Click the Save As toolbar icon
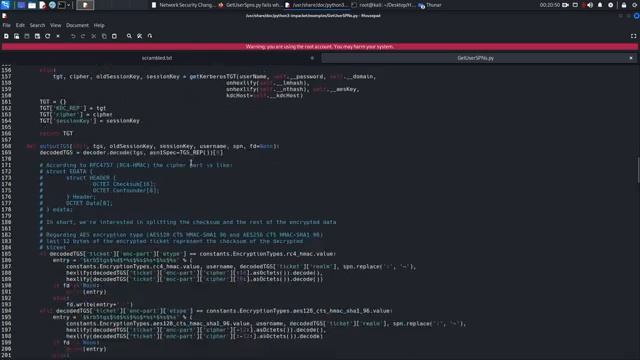The height and width of the screenshot is (360, 640). [x=37, y=36]
